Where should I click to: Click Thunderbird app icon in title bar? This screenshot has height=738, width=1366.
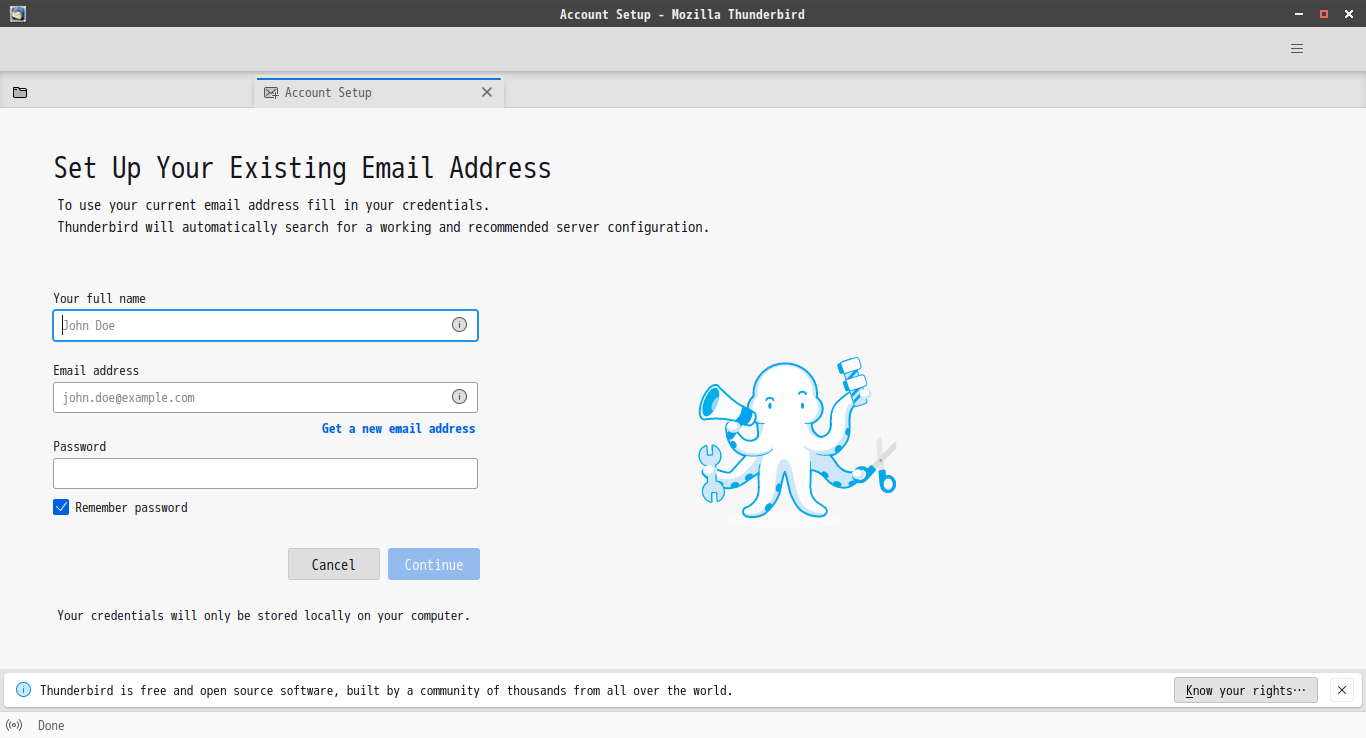[x=17, y=14]
